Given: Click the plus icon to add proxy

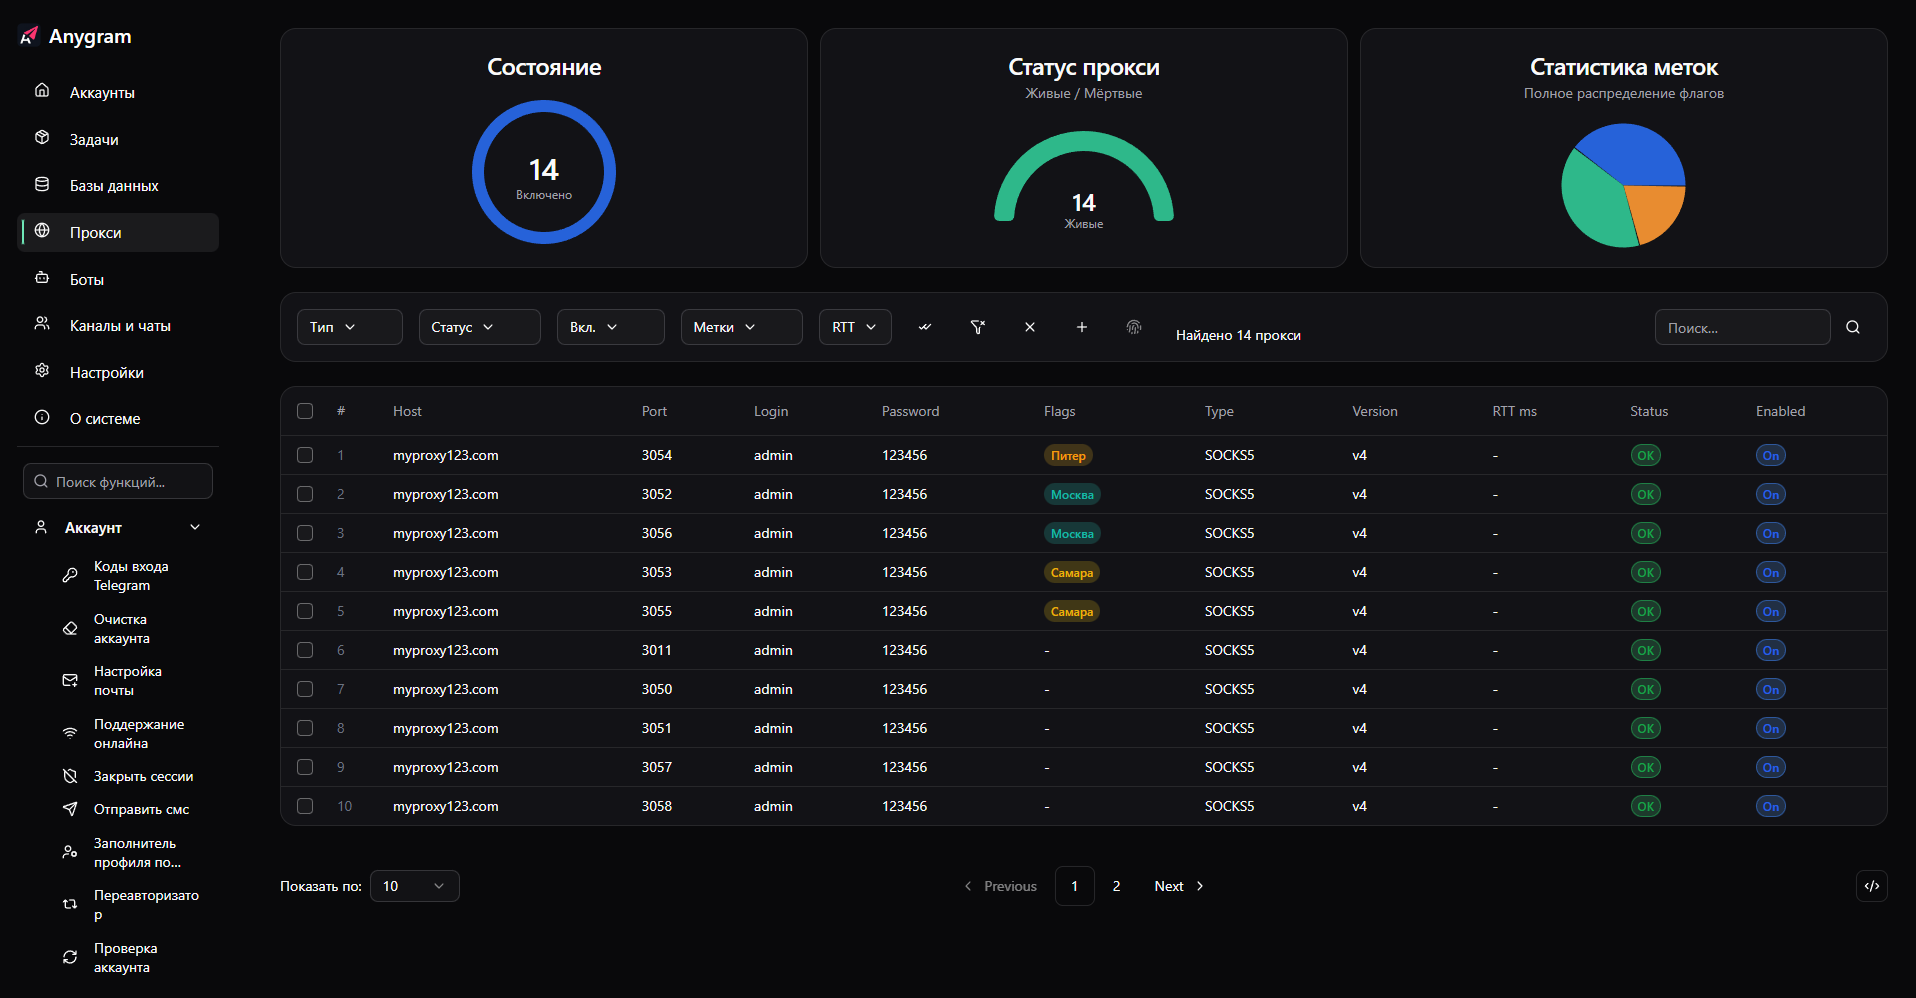Looking at the screenshot, I should [1082, 327].
